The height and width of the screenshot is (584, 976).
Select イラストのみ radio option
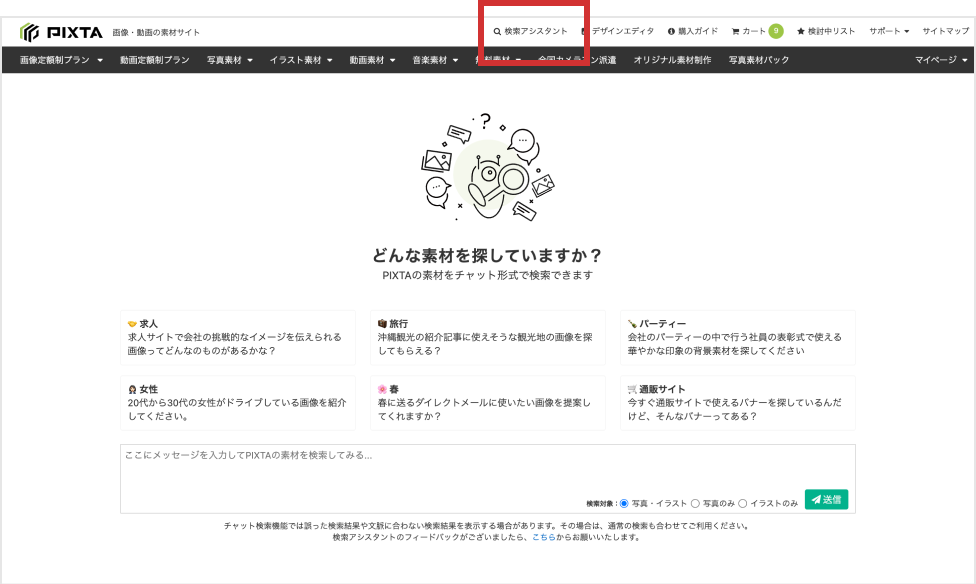coord(743,503)
